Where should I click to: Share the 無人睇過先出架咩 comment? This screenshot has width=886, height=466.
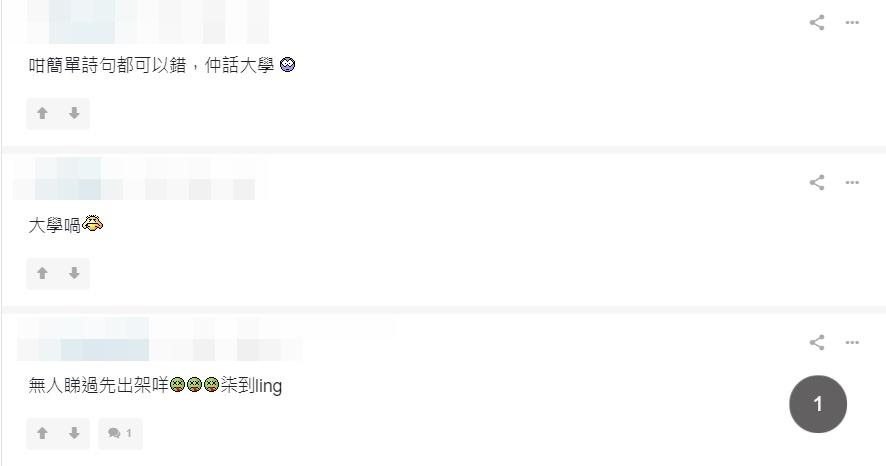point(817,342)
